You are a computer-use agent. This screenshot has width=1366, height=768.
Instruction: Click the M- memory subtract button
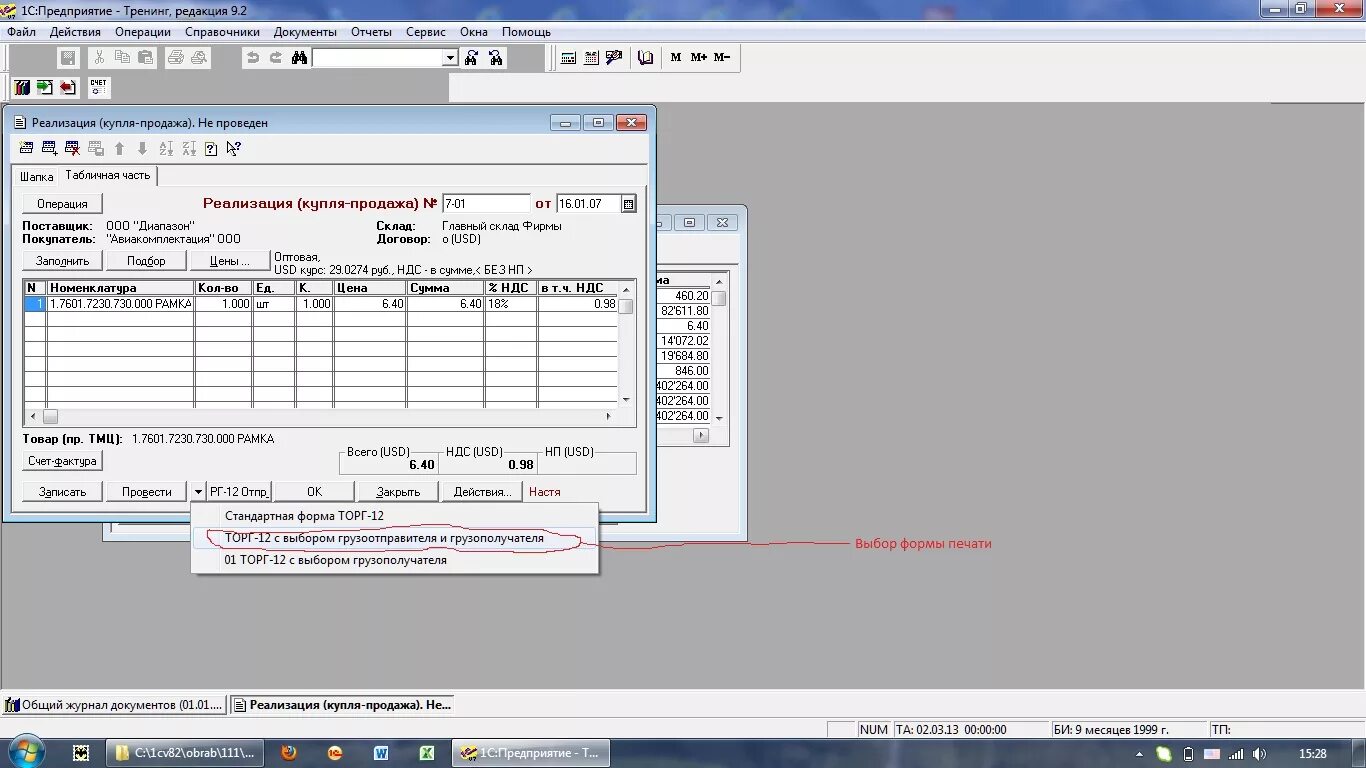722,58
